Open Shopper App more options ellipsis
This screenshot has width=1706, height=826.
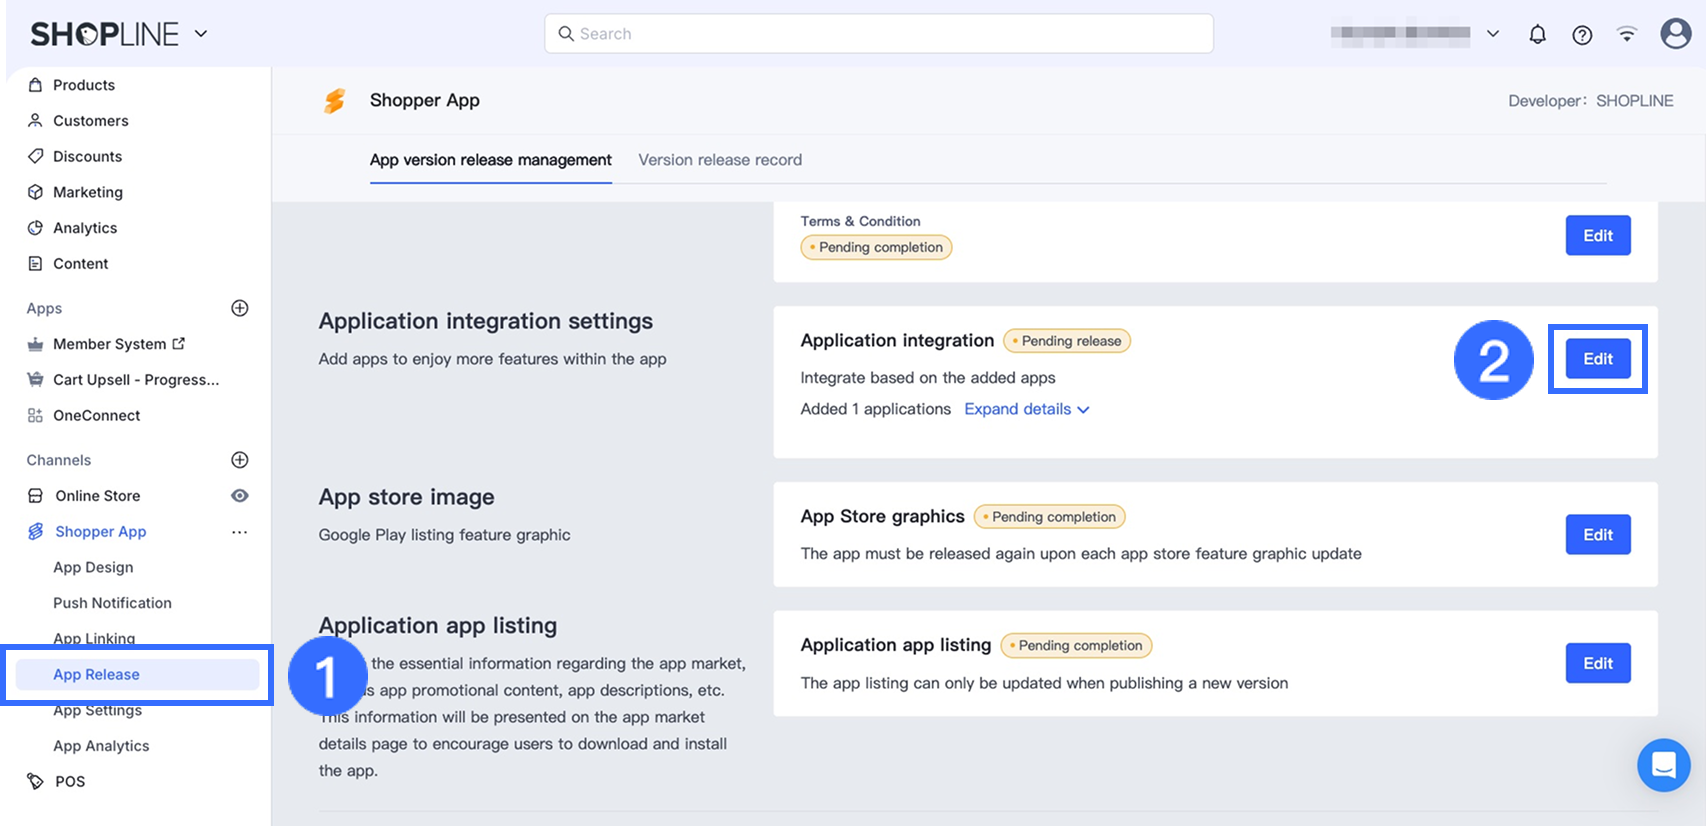240,532
